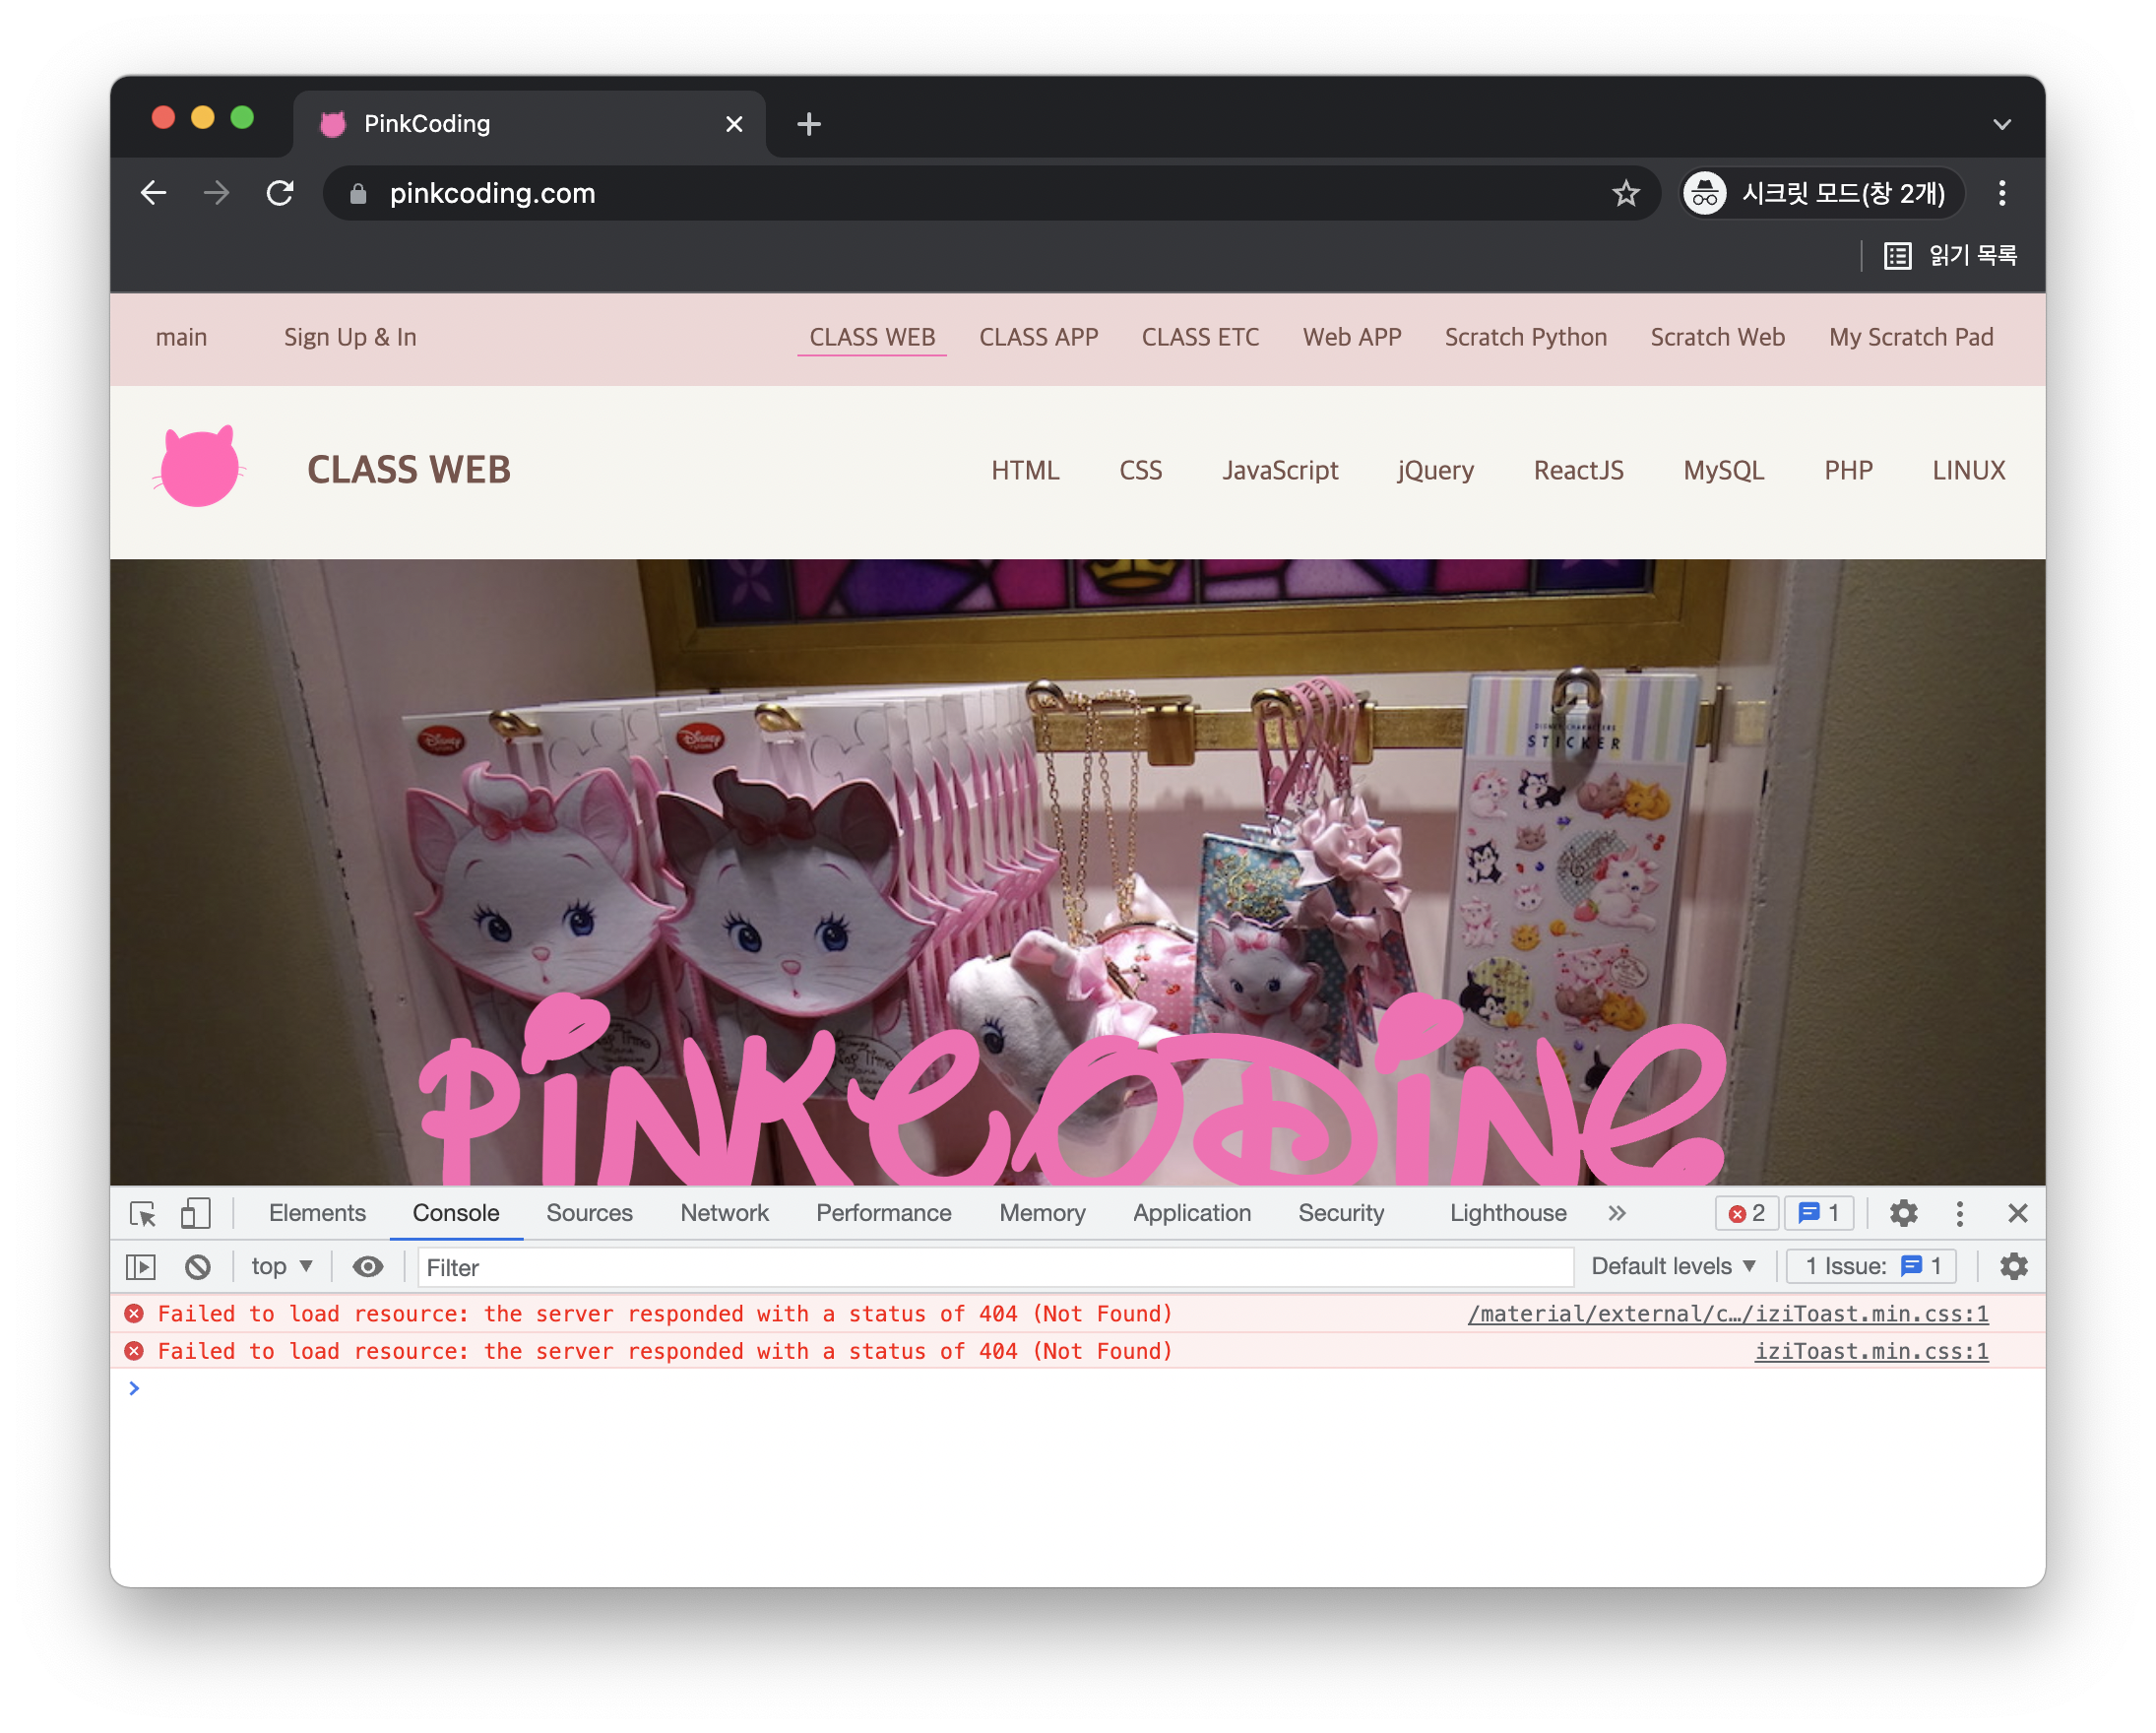Show more DevTools tabs chevron
Image resolution: width=2156 pixels, height=1733 pixels.
point(1617,1213)
